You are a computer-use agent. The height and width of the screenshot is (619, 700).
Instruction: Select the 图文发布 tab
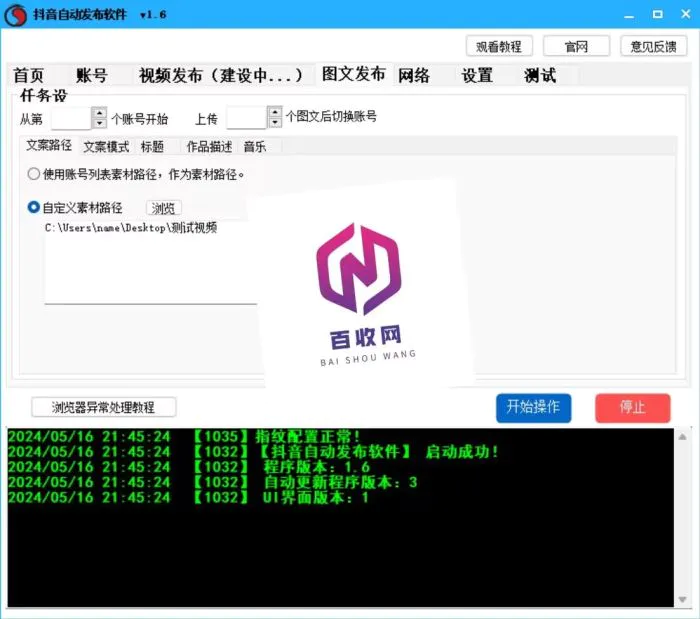pyautogui.click(x=354, y=74)
